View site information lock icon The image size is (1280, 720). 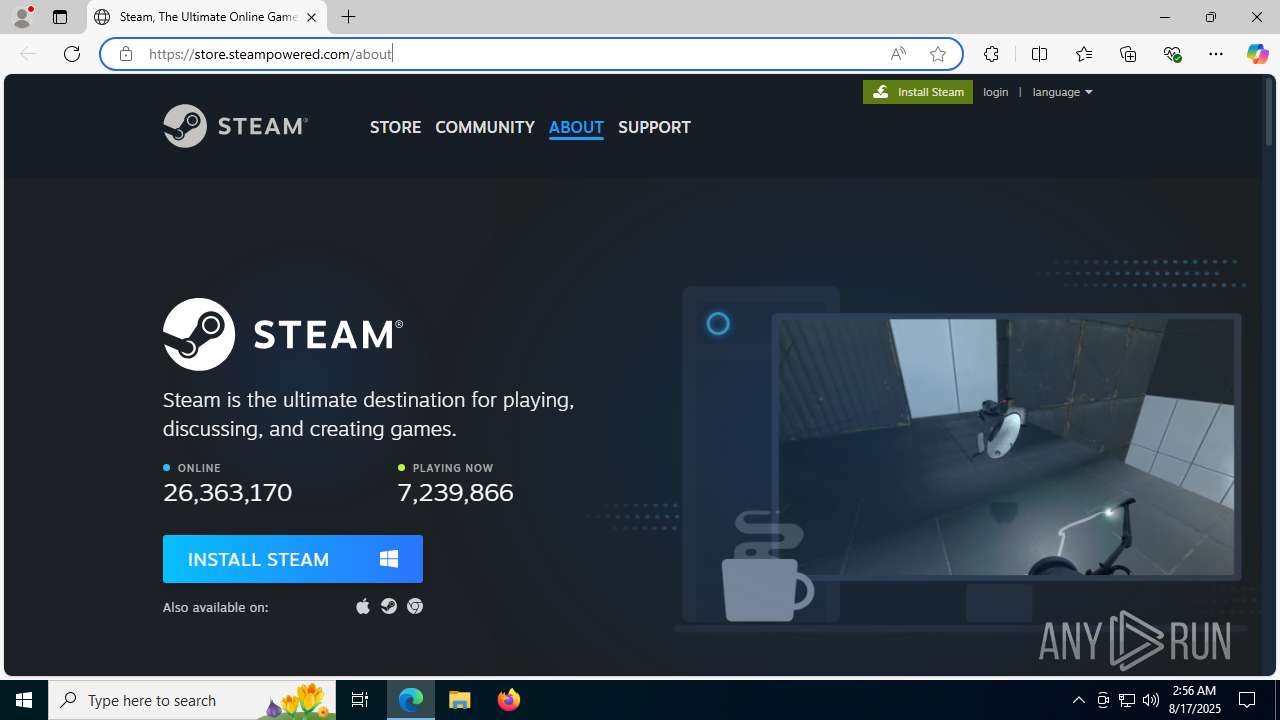pyautogui.click(x=125, y=54)
